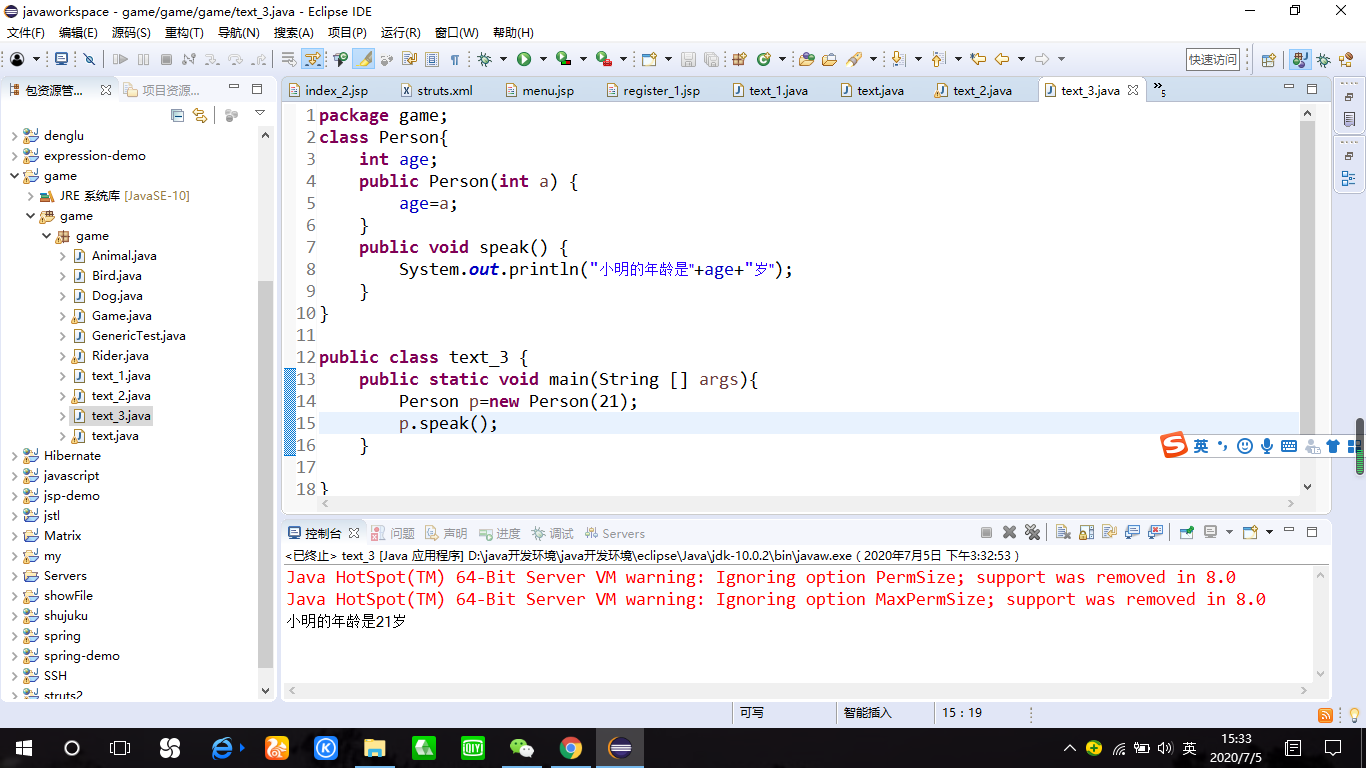Click Remove All Terminated Launches icon
1366x768 pixels.
coord(1032,533)
